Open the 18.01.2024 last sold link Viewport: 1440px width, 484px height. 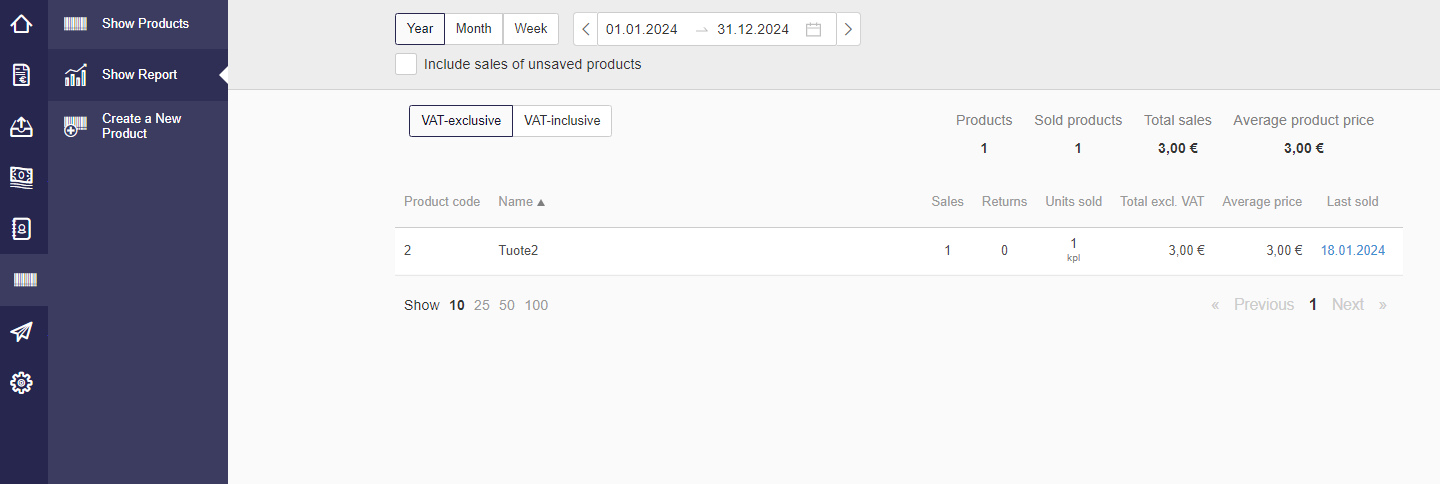click(1353, 251)
